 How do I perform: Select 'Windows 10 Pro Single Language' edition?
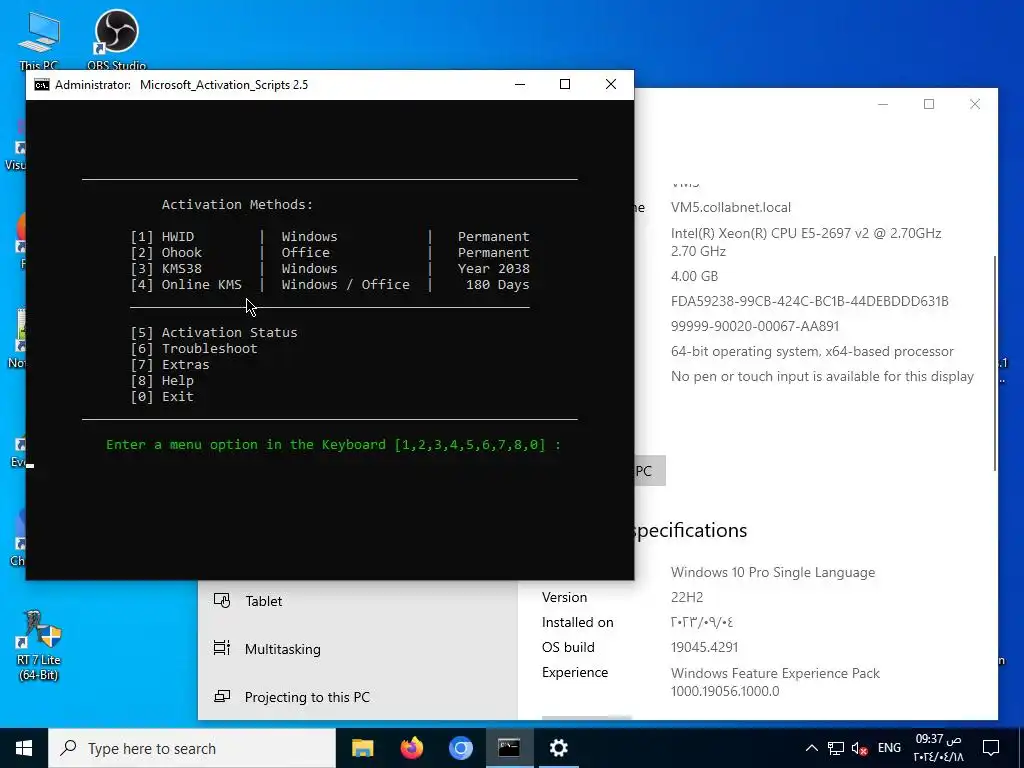773,573
